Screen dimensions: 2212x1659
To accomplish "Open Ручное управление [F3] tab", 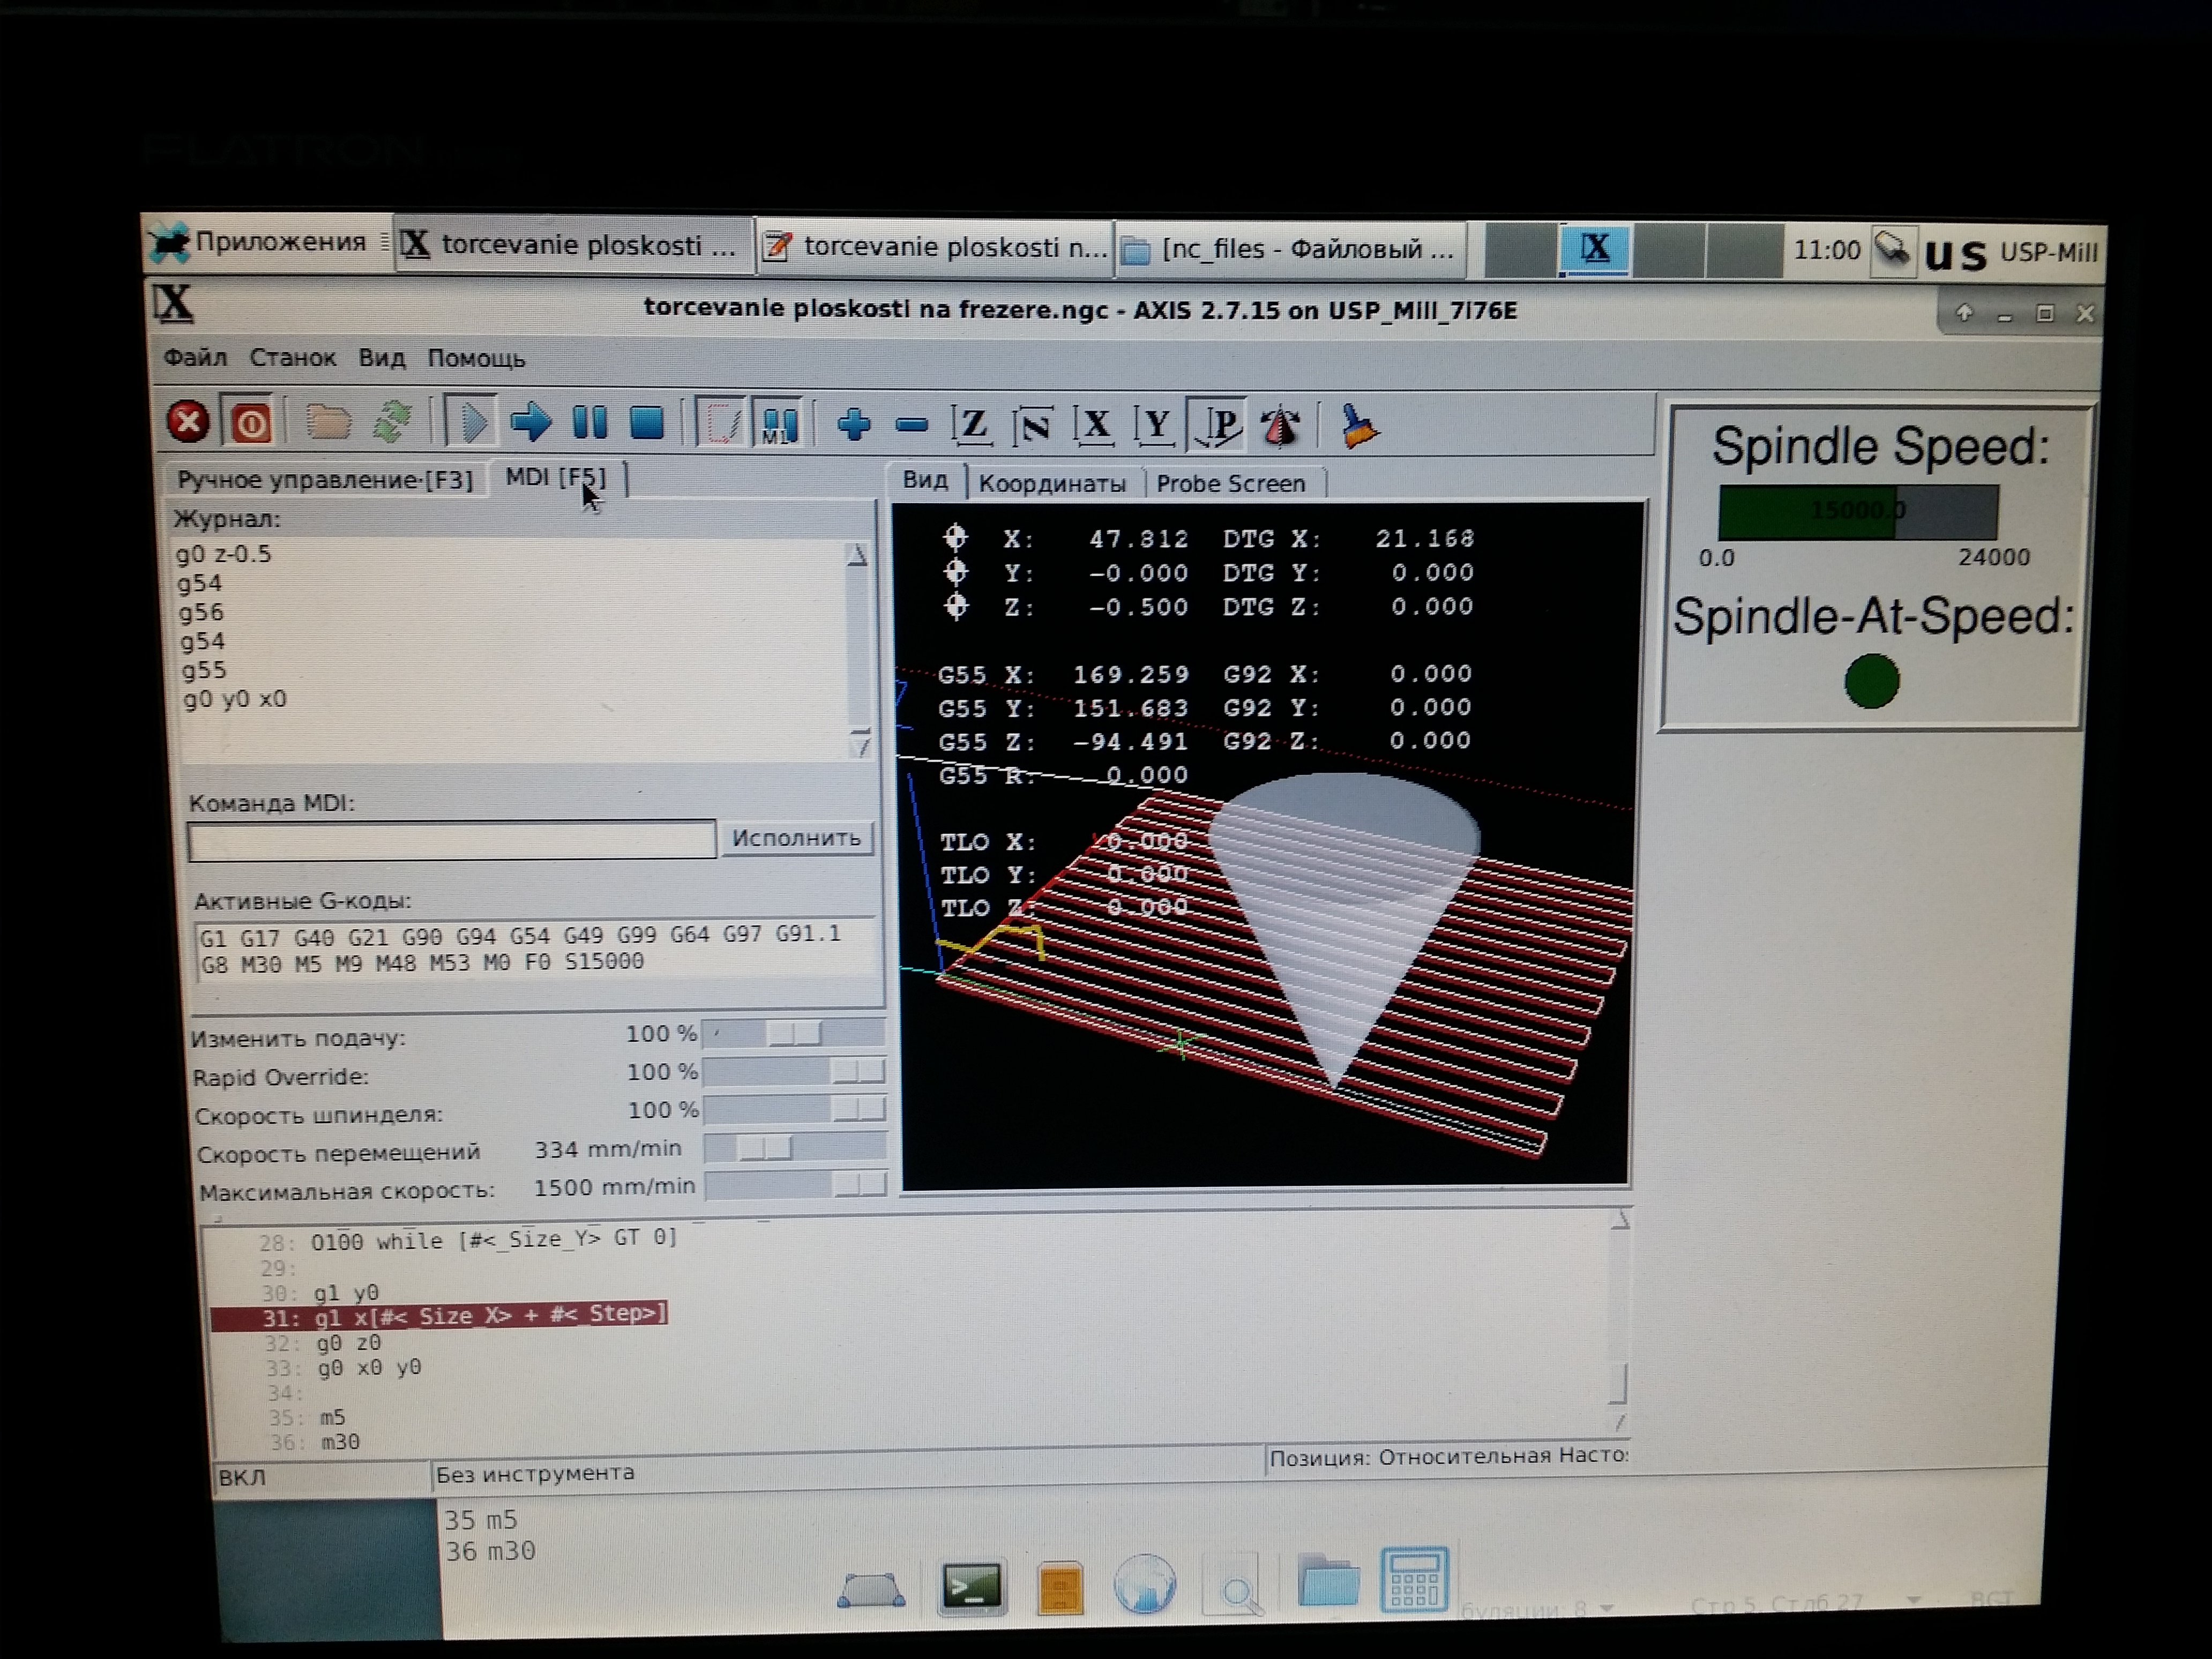I will point(324,480).
